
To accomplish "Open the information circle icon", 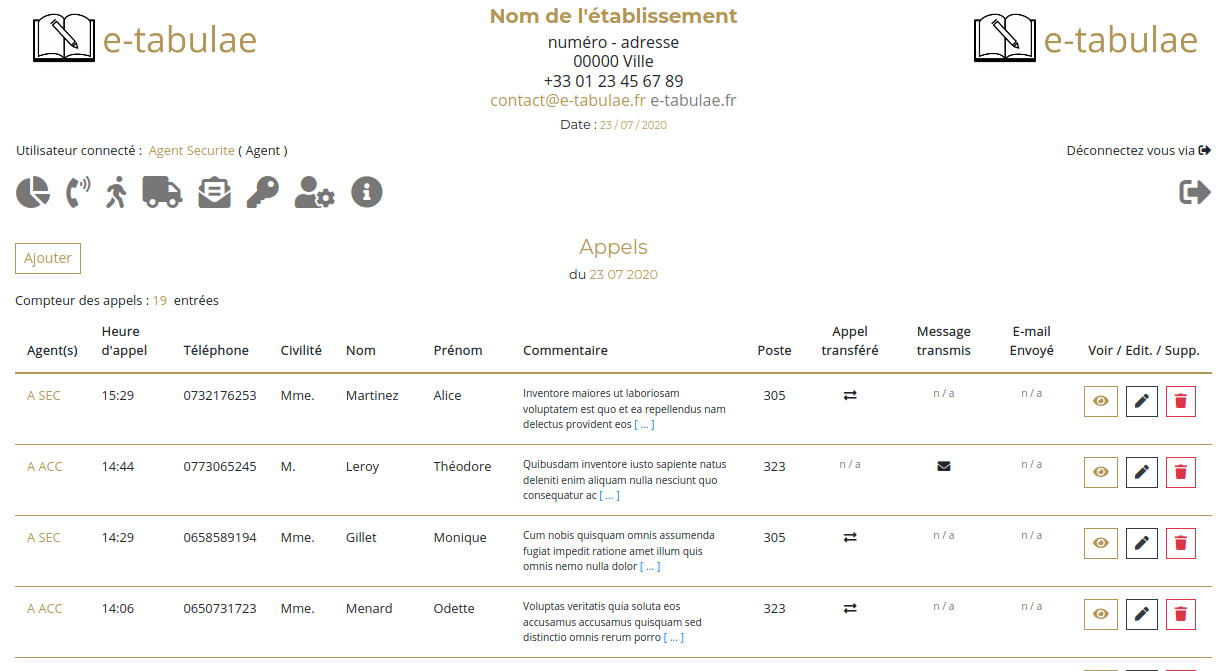I will [x=367, y=192].
